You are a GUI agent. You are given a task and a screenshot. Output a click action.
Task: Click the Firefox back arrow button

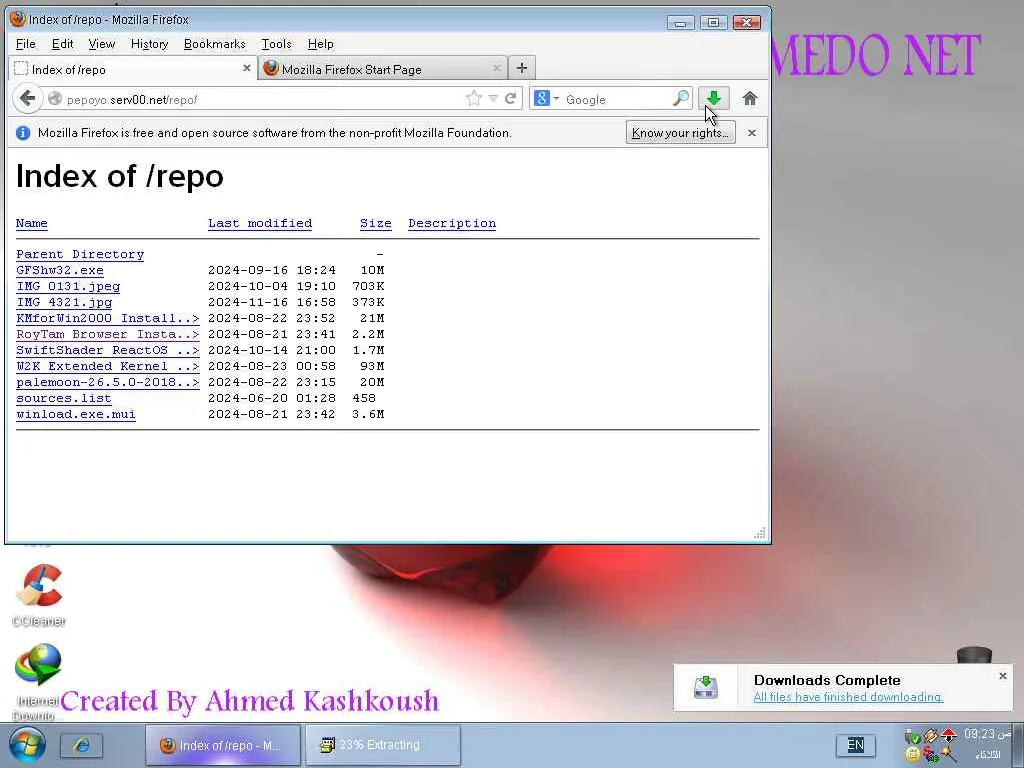pyautogui.click(x=27, y=99)
